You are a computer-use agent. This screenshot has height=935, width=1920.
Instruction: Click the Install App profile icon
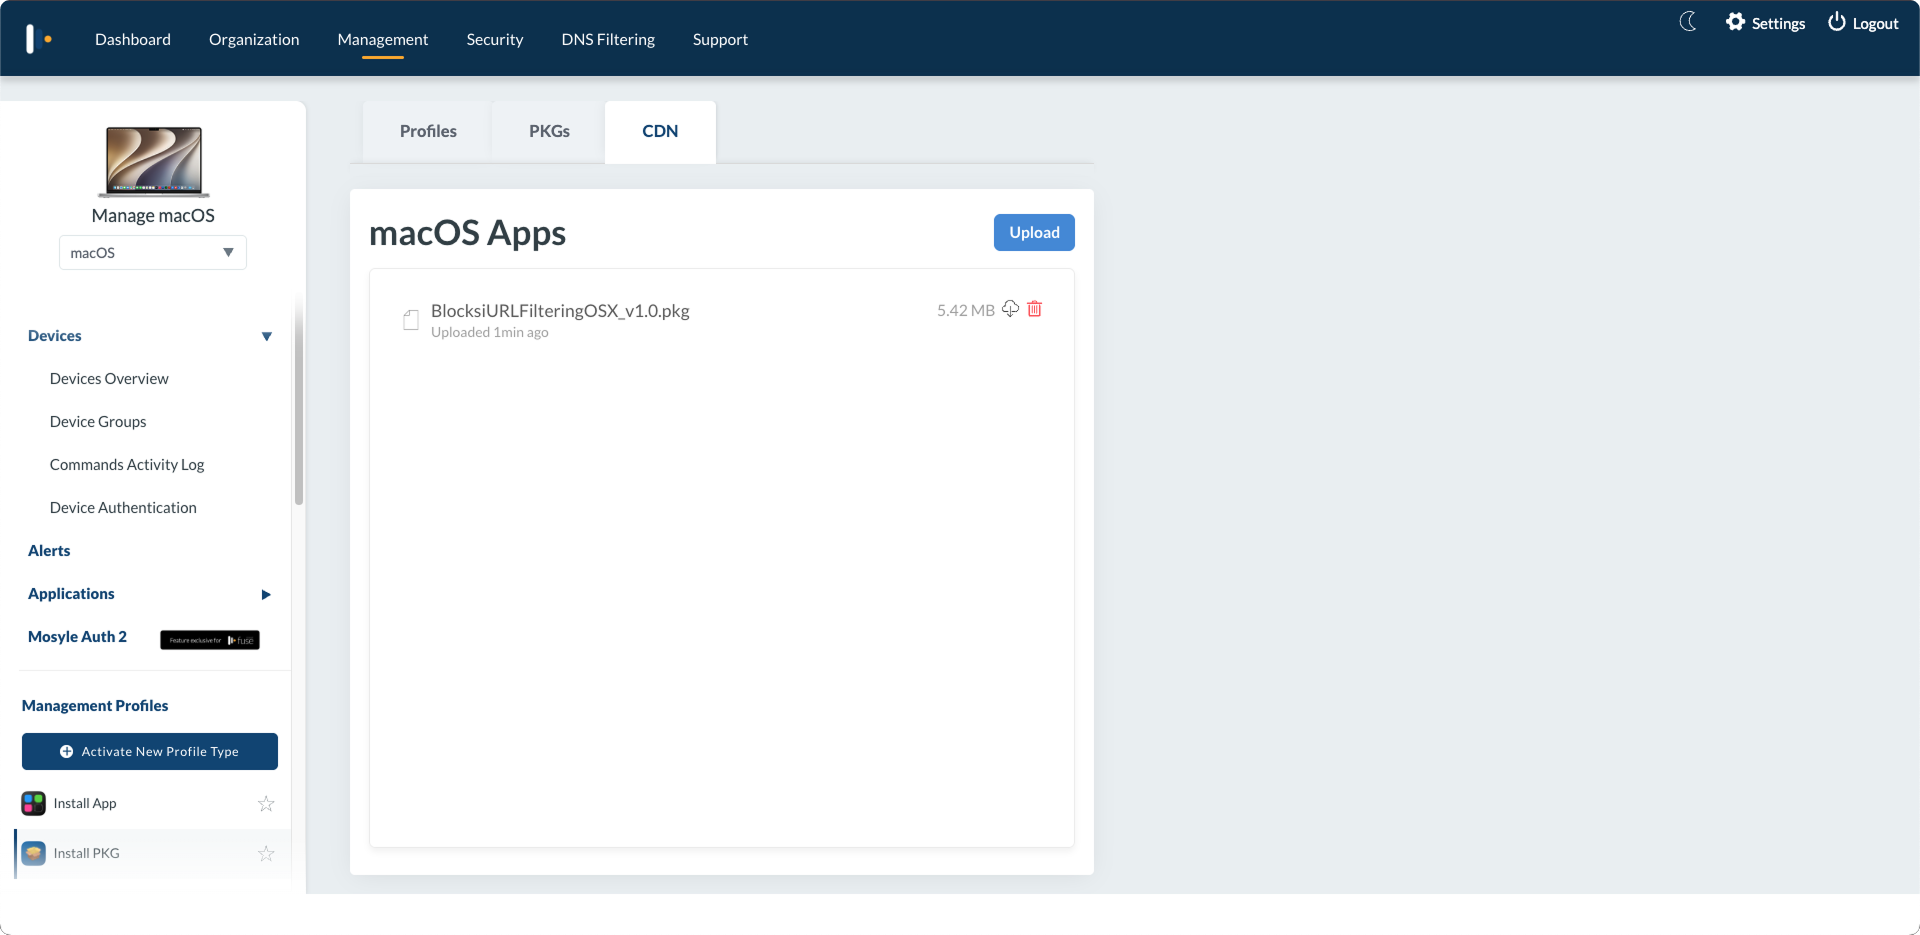34,803
